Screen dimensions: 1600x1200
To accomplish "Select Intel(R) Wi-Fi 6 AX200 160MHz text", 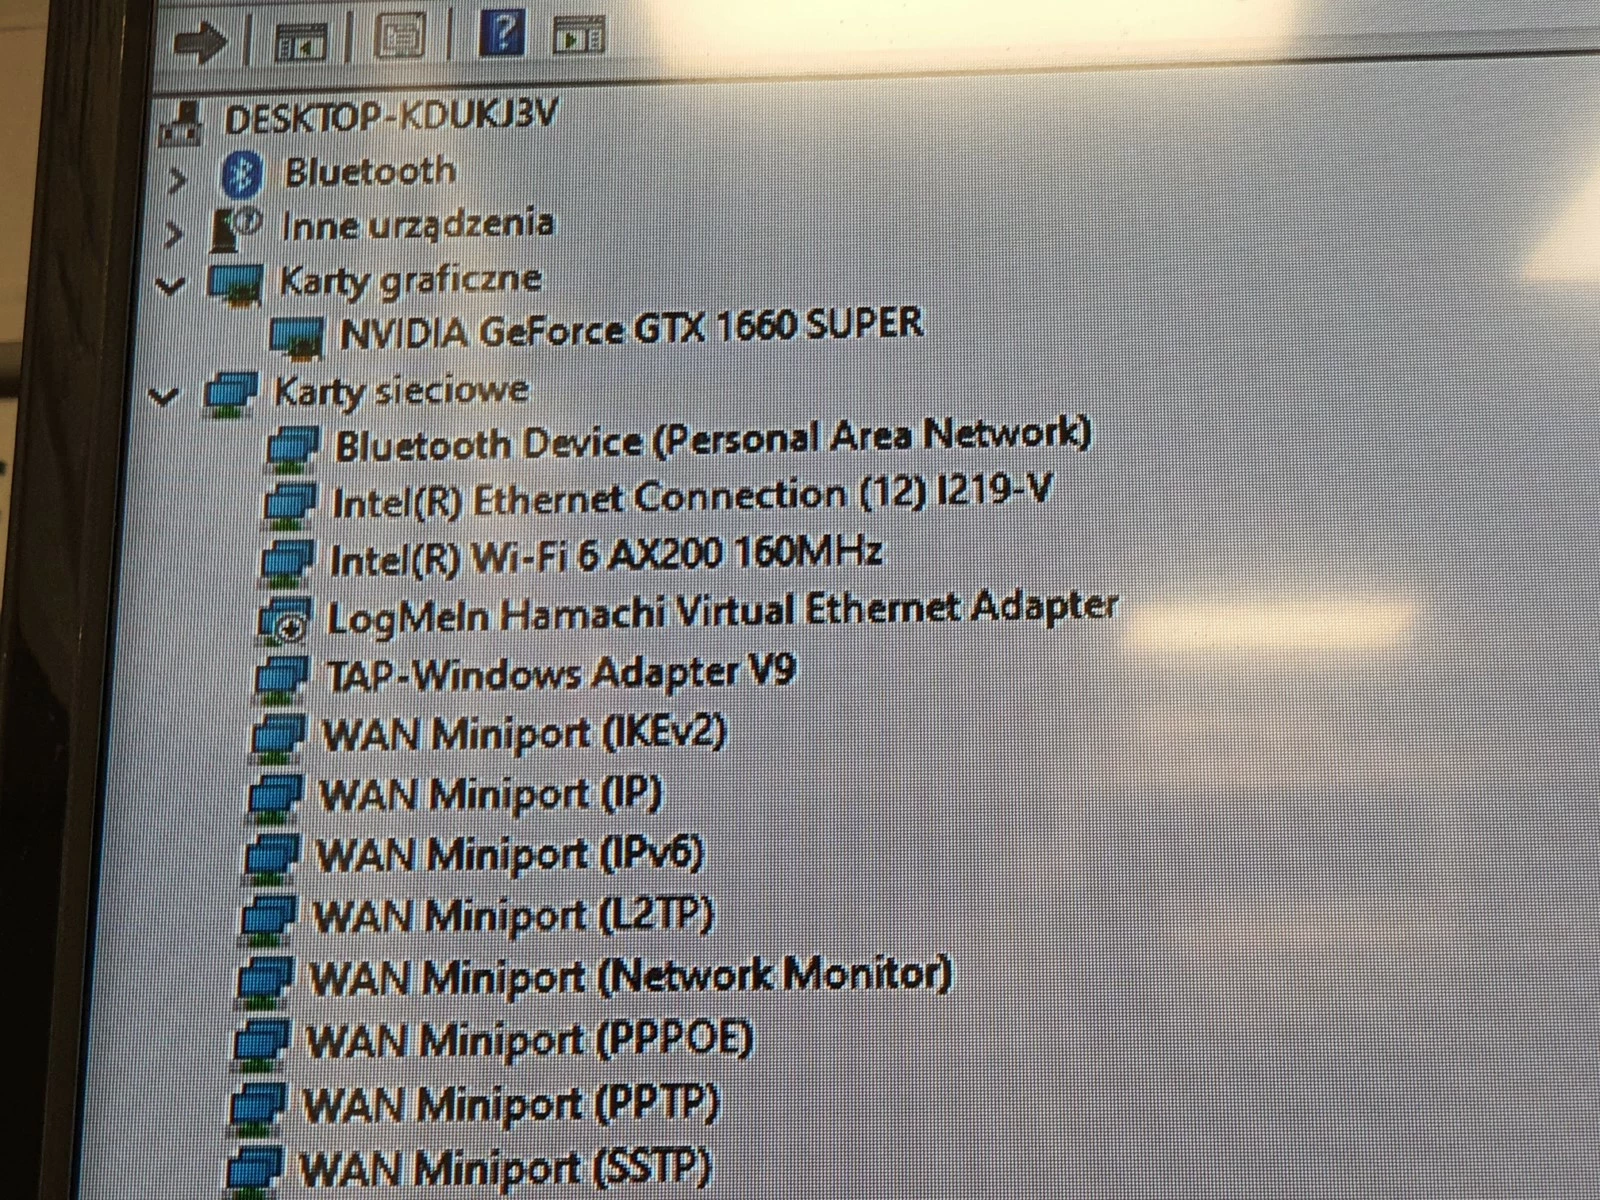I will pyautogui.click(x=606, y=555).
